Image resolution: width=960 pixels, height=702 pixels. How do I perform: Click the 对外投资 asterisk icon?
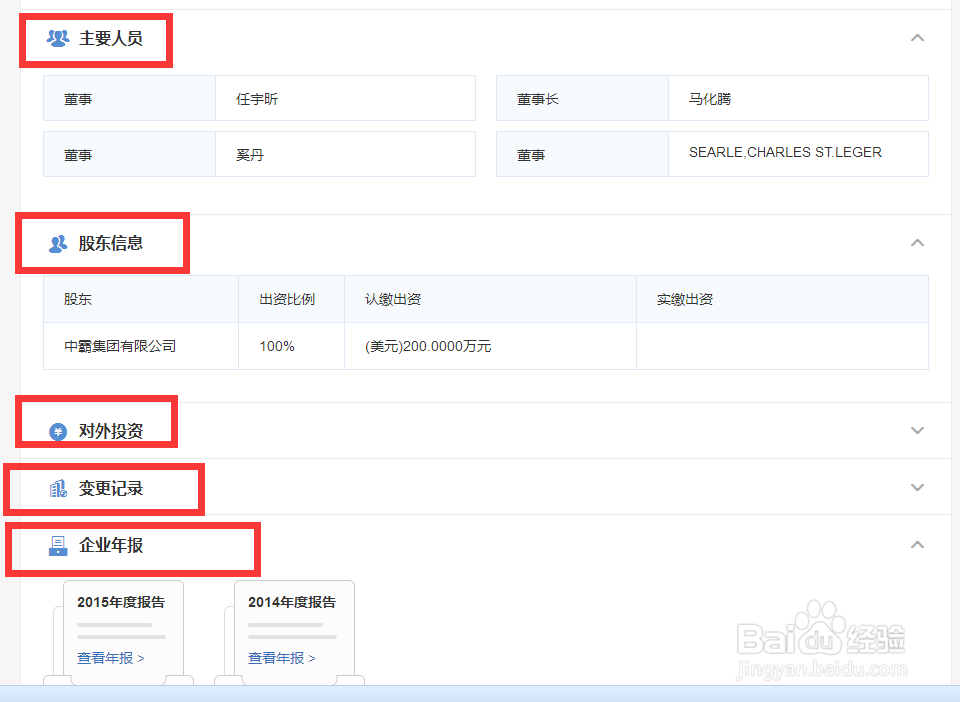point(56,430)
